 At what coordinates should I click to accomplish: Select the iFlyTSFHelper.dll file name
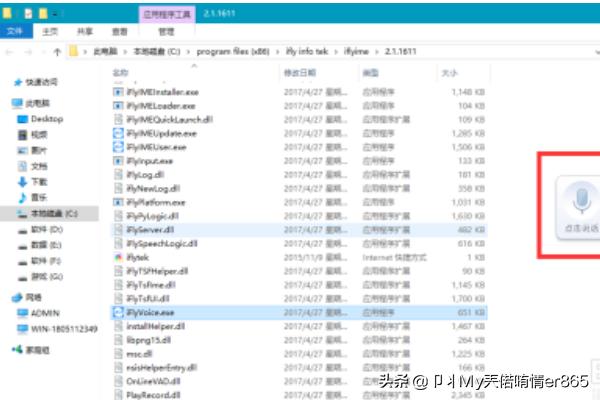(157, 271)
